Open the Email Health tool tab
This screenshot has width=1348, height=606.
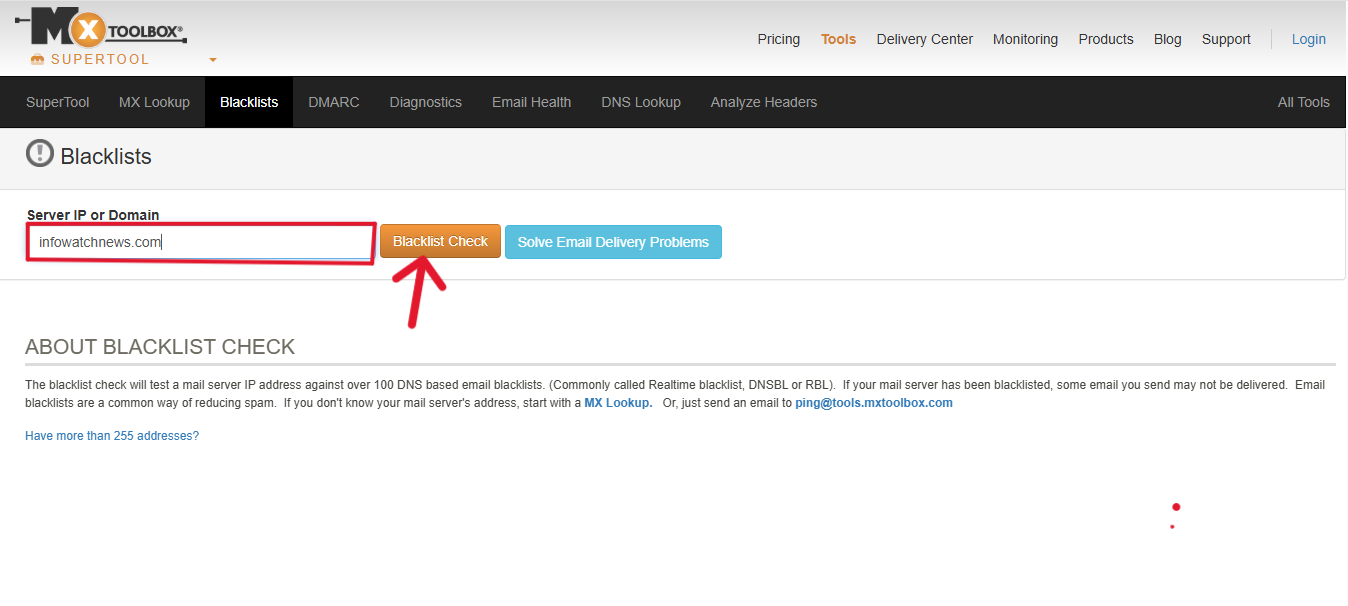click(x=531, y=101)
